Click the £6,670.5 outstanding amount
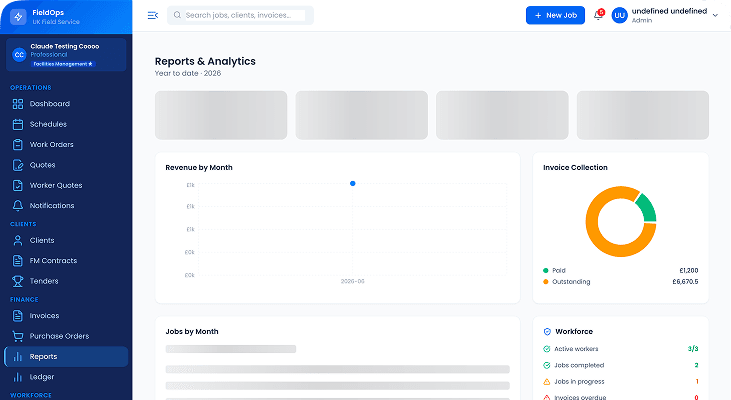 point(685,282)
